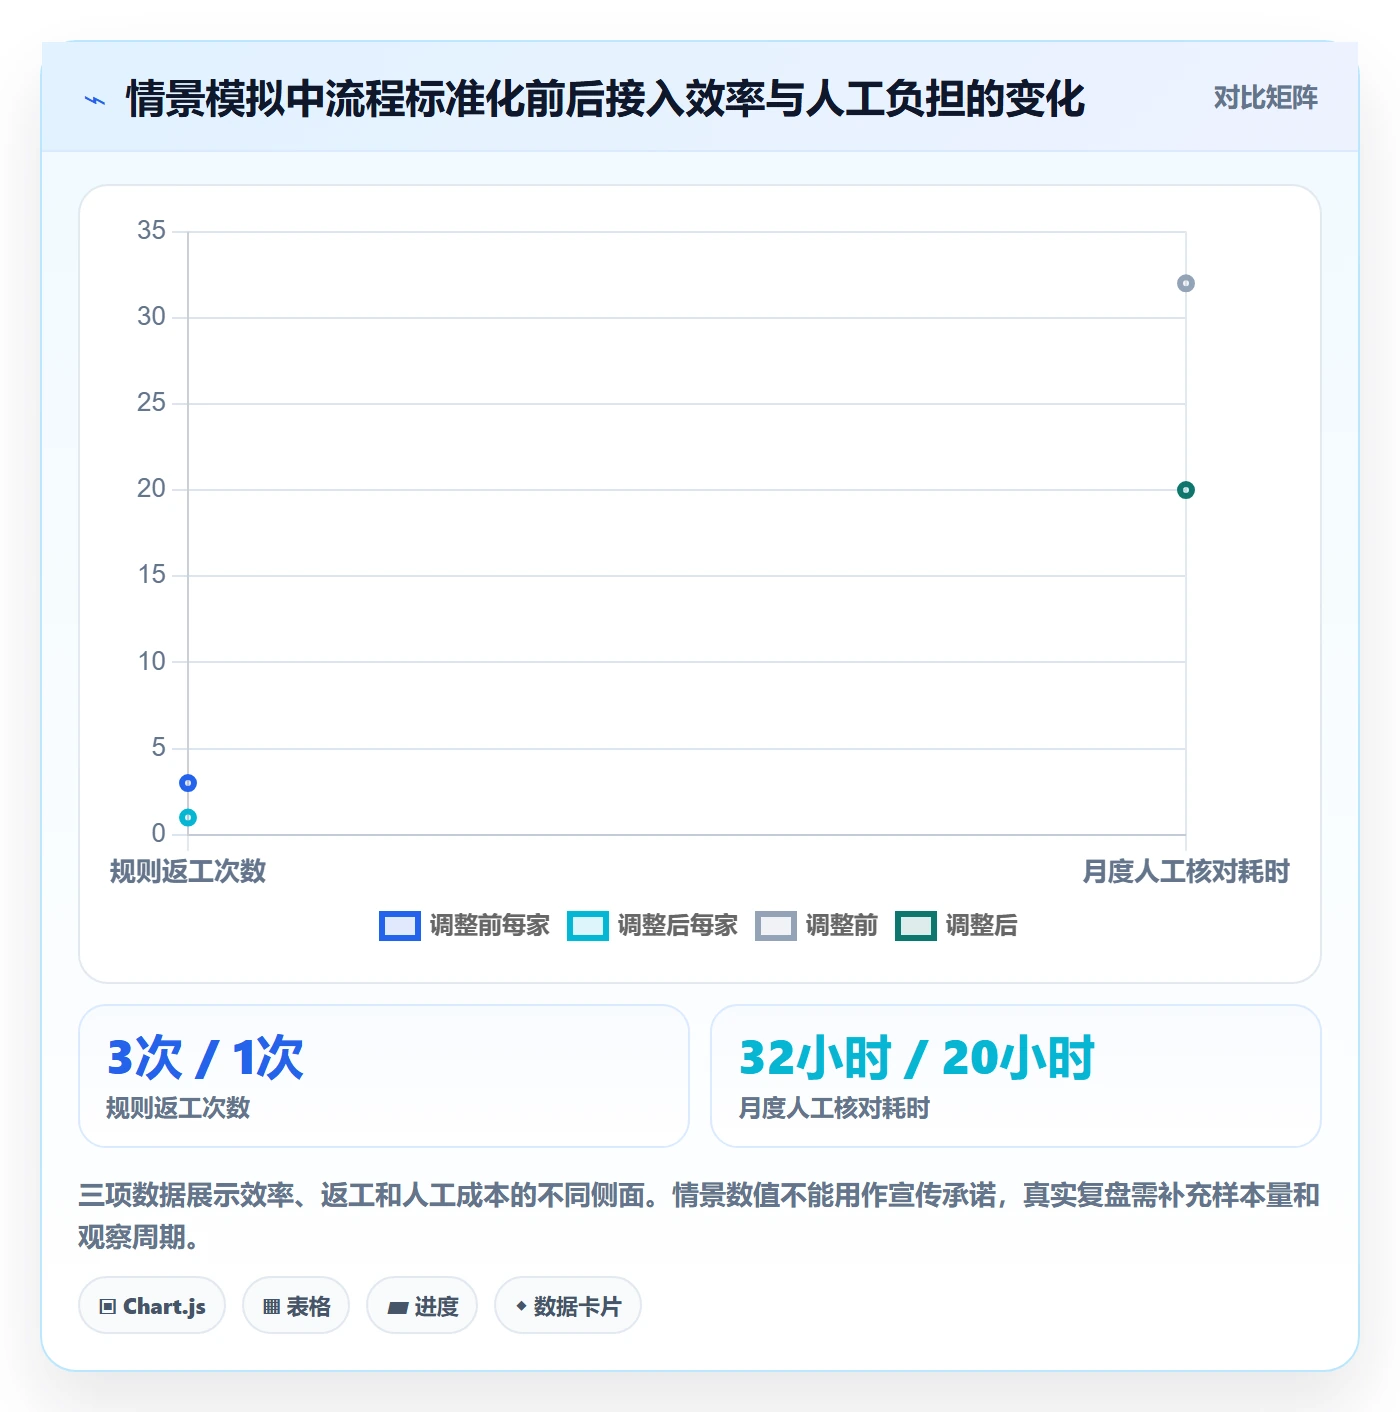Click the 进度 tag chip
The width and height of the screenshot is (1400, 1412).
click(x=422, y=1305)
